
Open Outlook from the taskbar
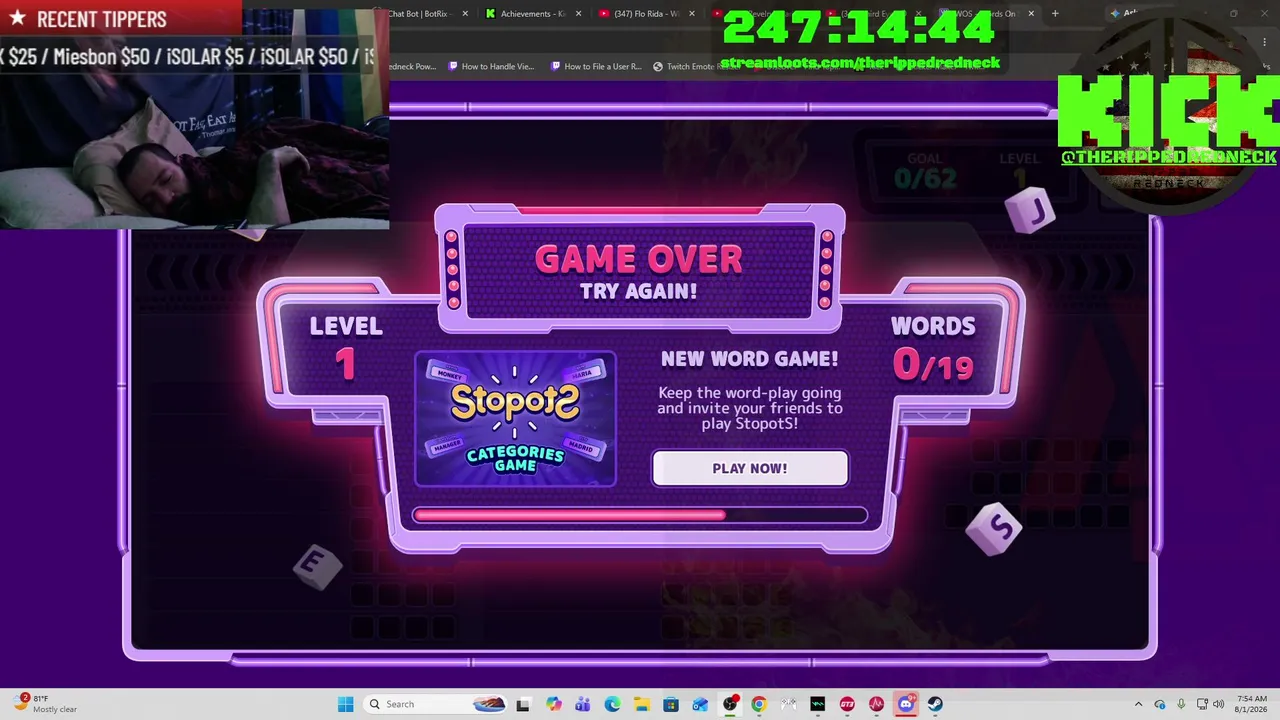pos(700,704)
